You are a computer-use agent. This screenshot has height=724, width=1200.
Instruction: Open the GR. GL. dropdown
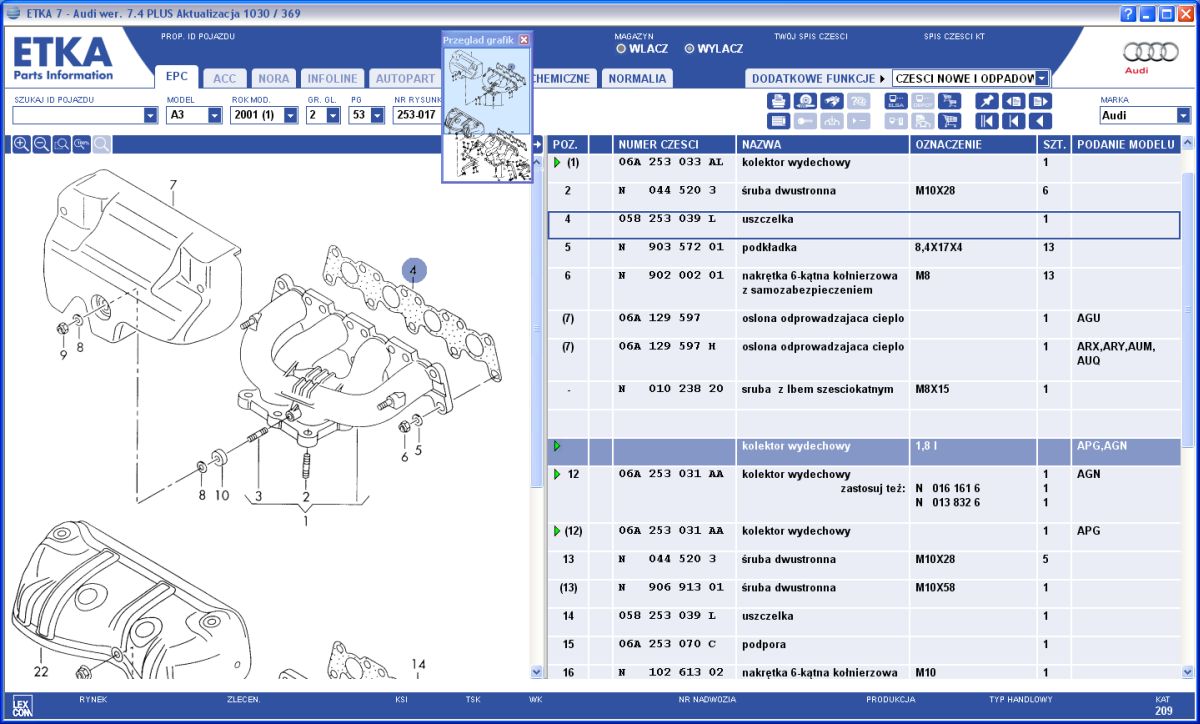tap(334, 115)
